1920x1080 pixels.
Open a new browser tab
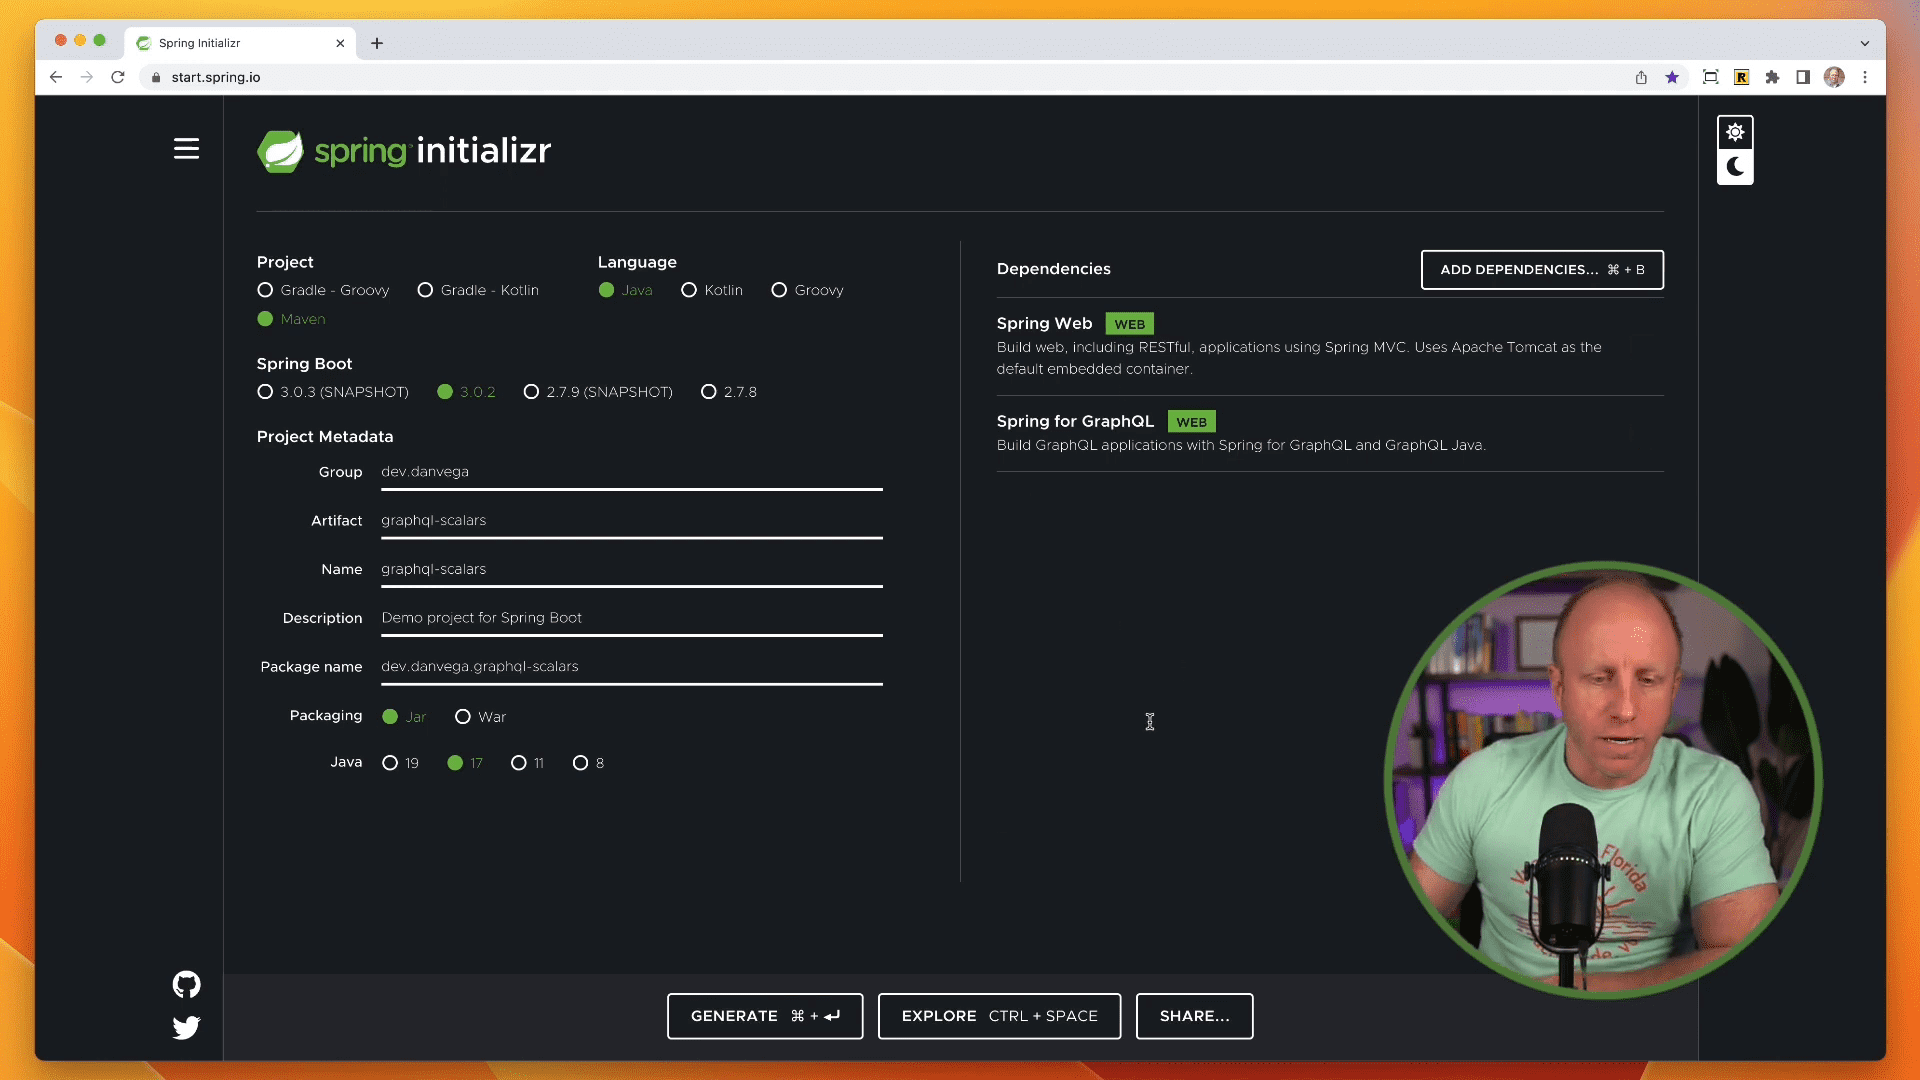tap(377, 43)
